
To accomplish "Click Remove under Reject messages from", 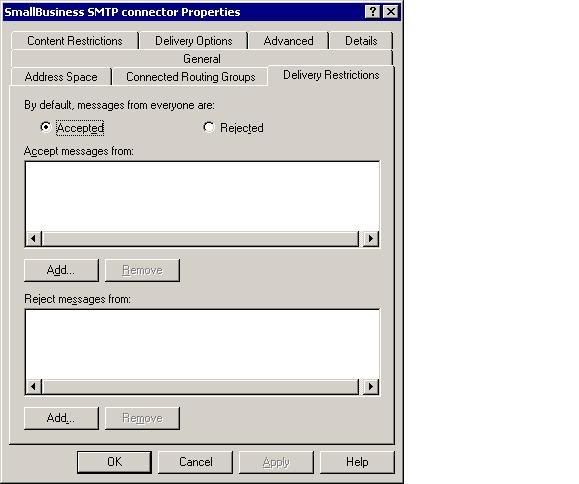I will [143, 418].
